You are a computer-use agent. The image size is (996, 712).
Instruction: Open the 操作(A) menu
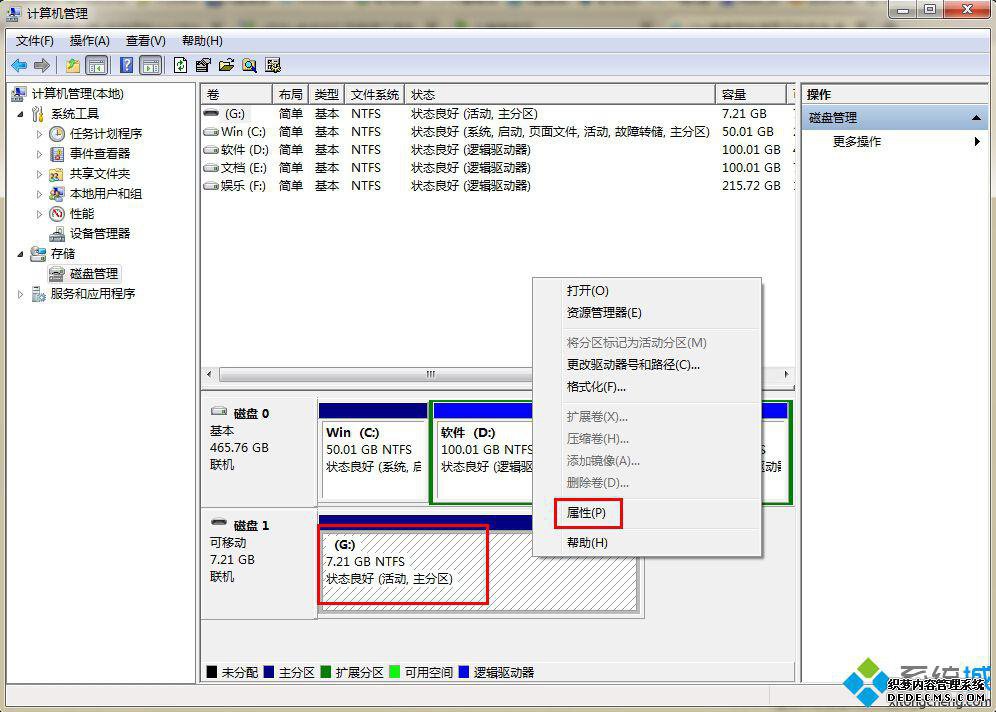coord(90,41)
